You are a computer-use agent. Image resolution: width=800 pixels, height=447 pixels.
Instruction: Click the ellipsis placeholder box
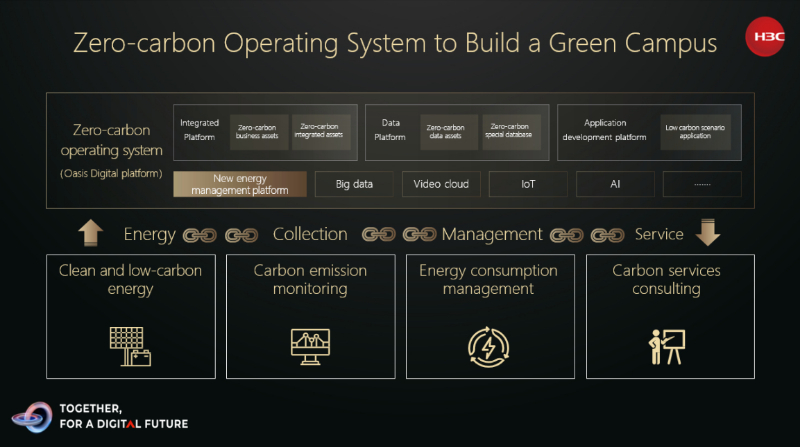pyautogui.click(x=701, y=184)
